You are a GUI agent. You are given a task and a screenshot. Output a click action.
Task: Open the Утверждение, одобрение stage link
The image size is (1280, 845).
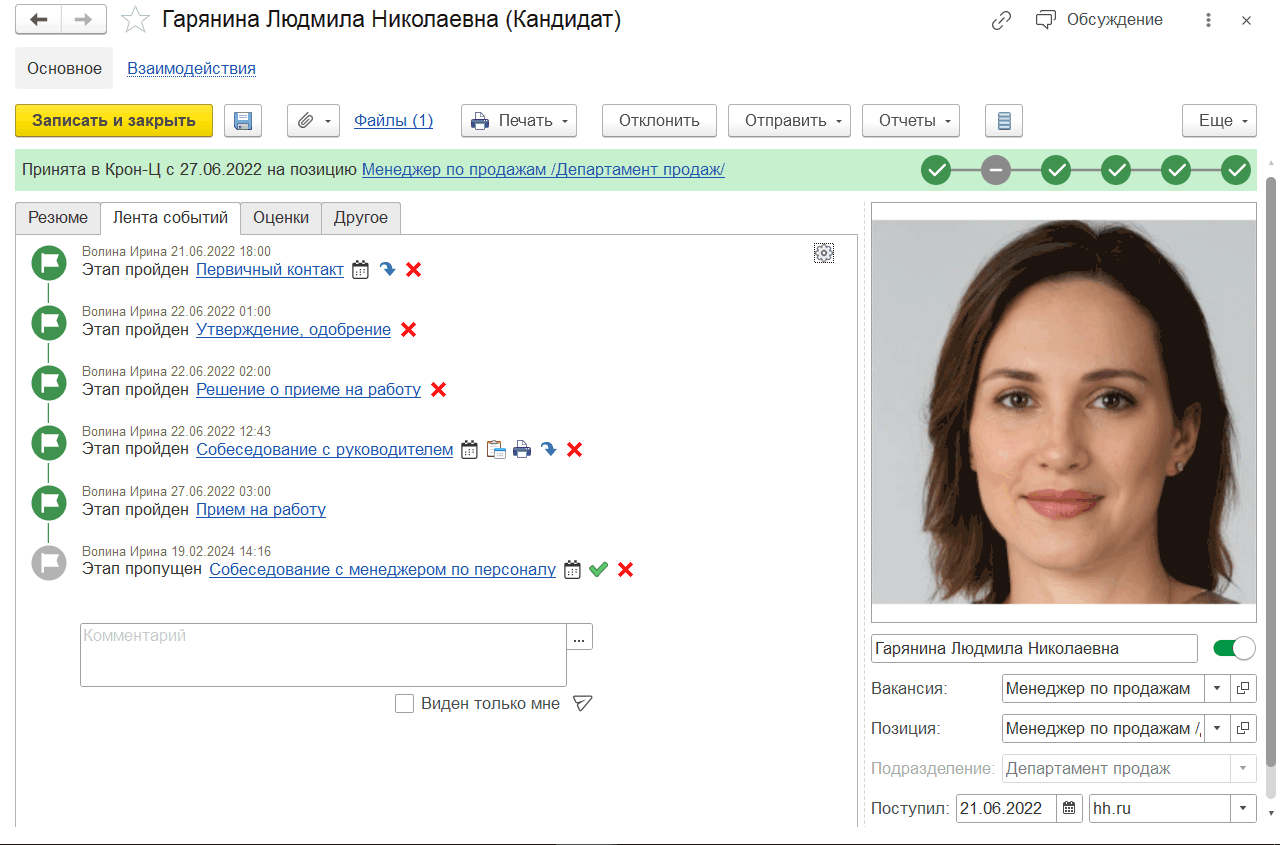pyautogui.click(x=293, y=330)
